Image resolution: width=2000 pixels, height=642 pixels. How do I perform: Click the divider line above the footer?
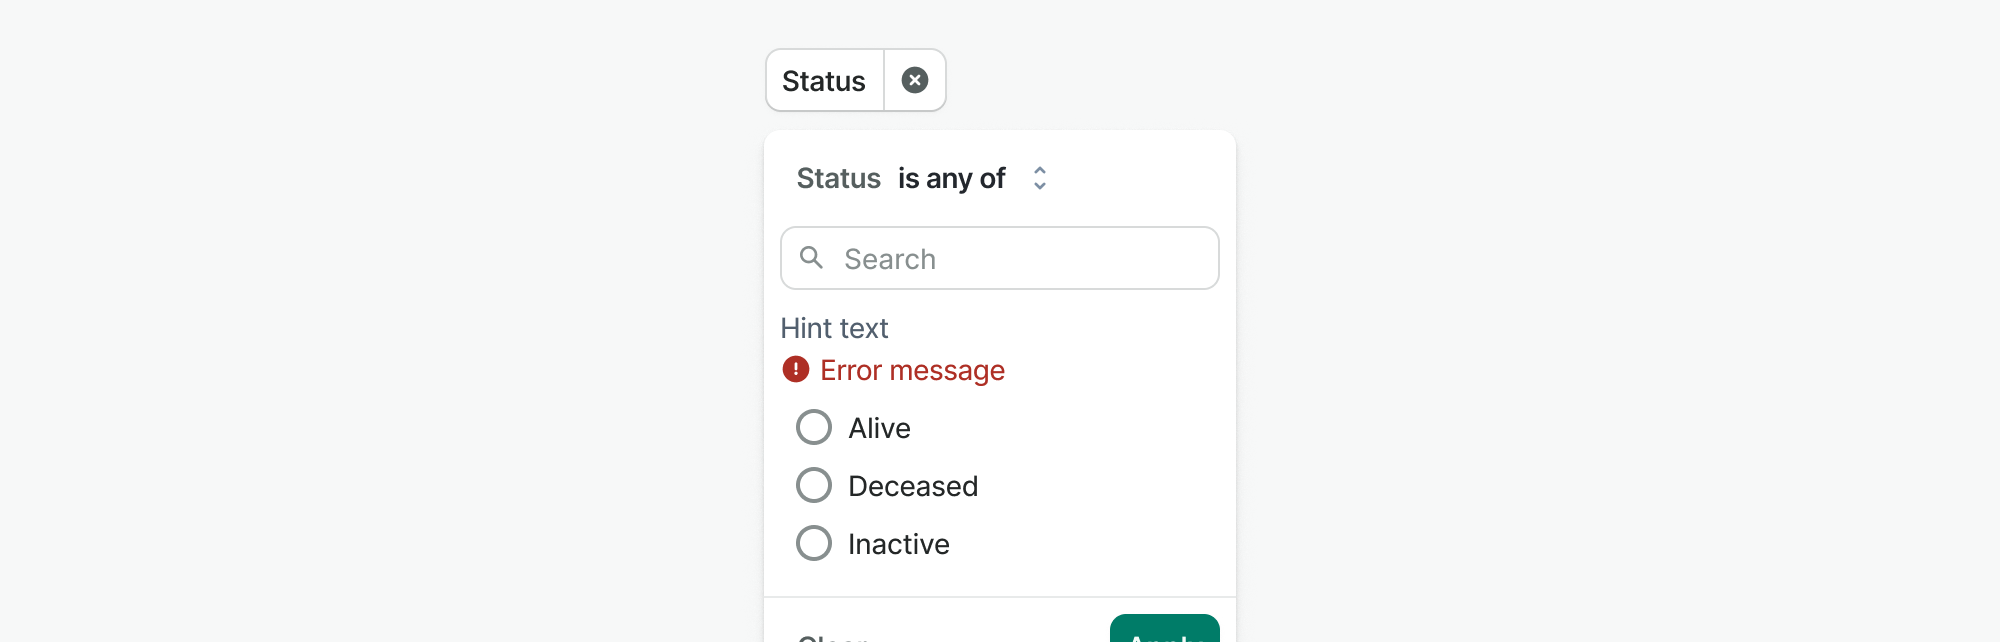[1000, 597]
